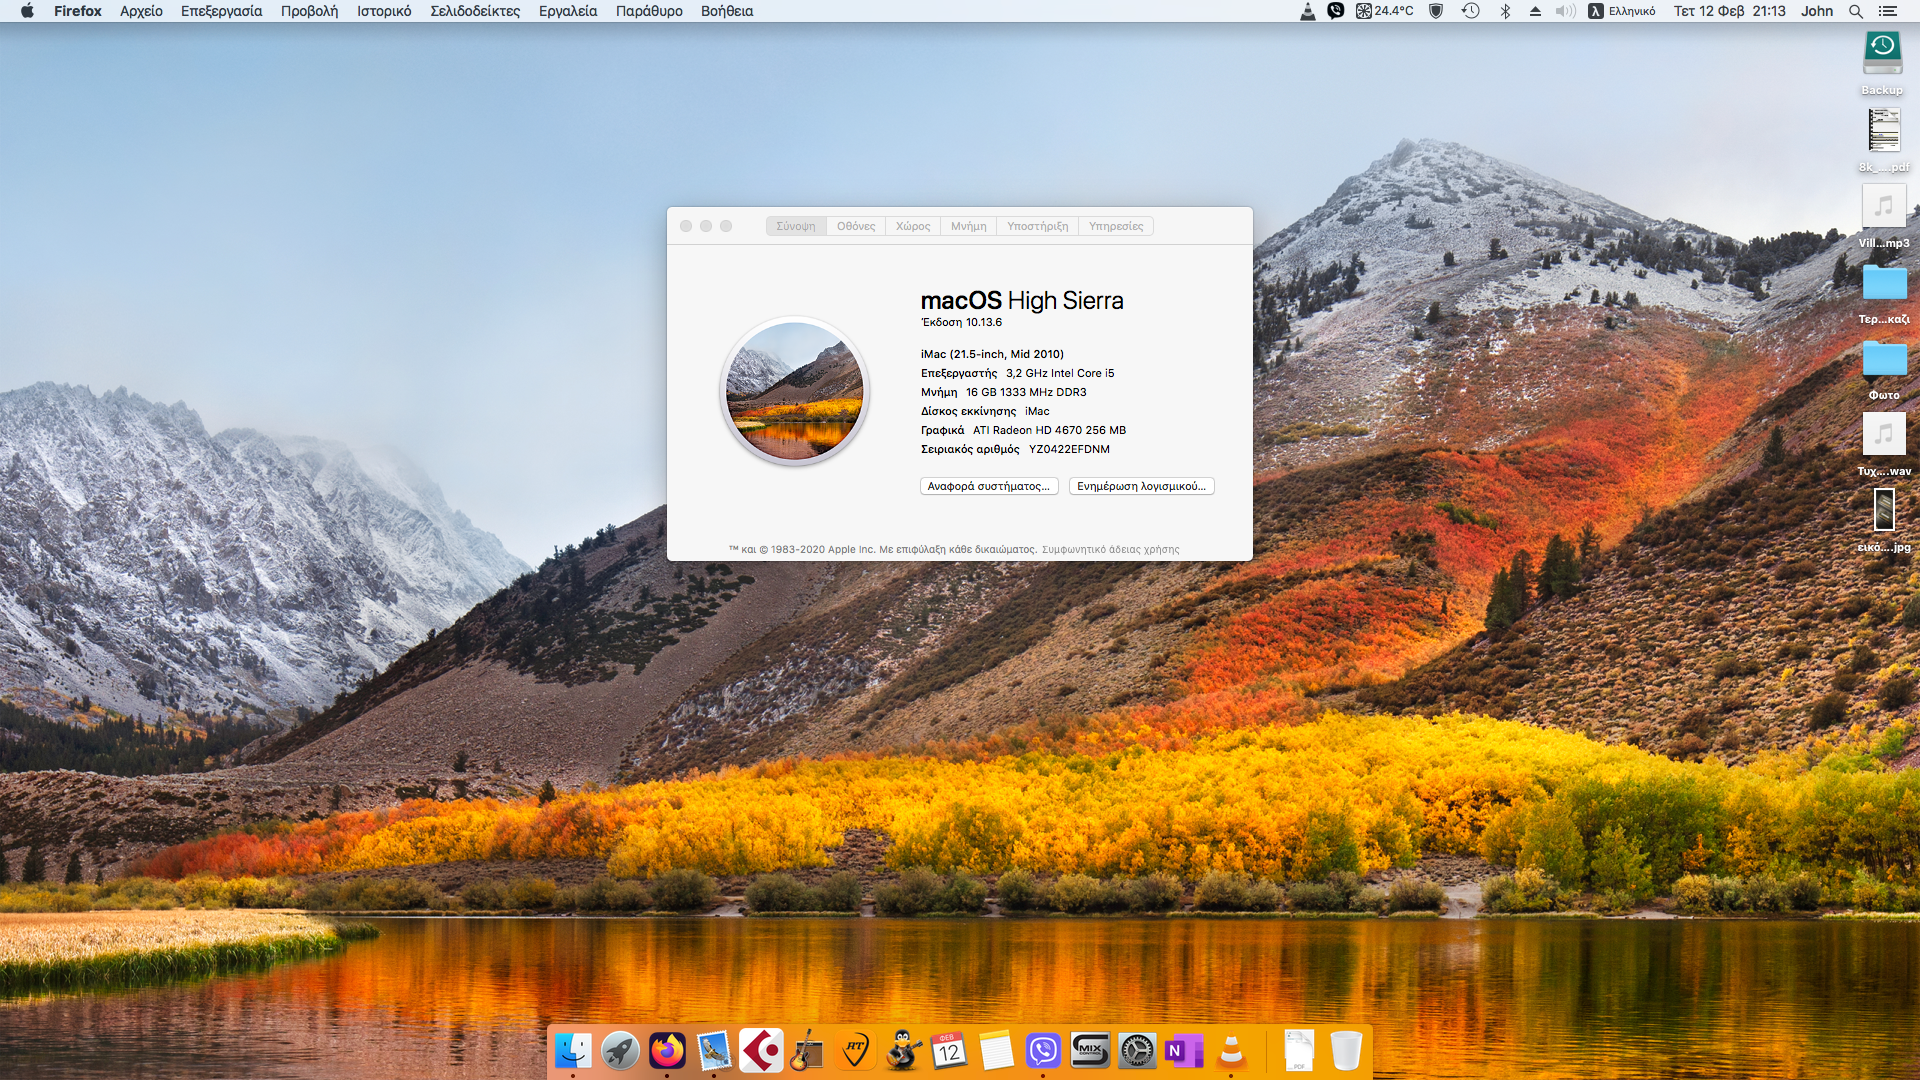Viewport: 1920px width, 1080px height.
Task: Open fan temperature 24.4°C menu bar item
Action: pos(1385,11)
